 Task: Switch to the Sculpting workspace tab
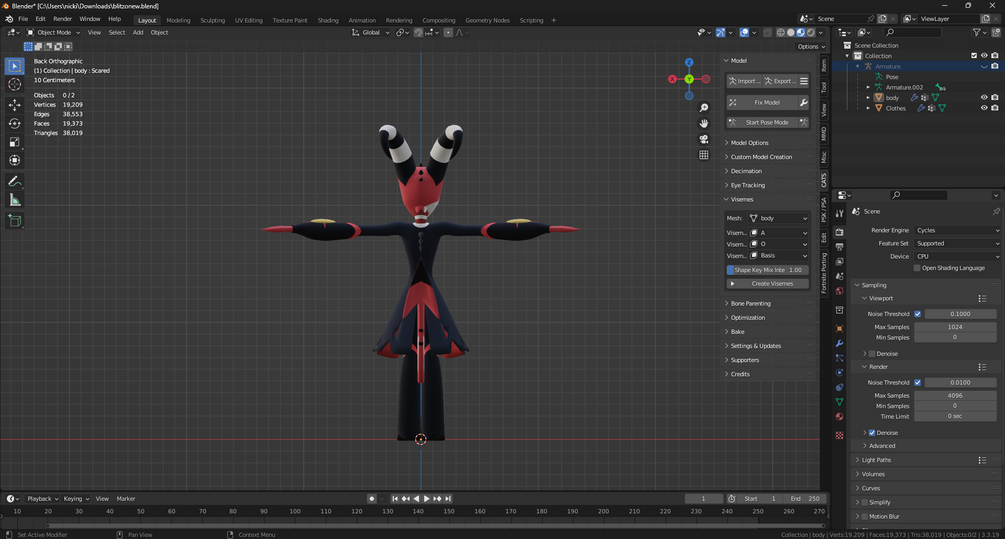(x=212, y=20)
